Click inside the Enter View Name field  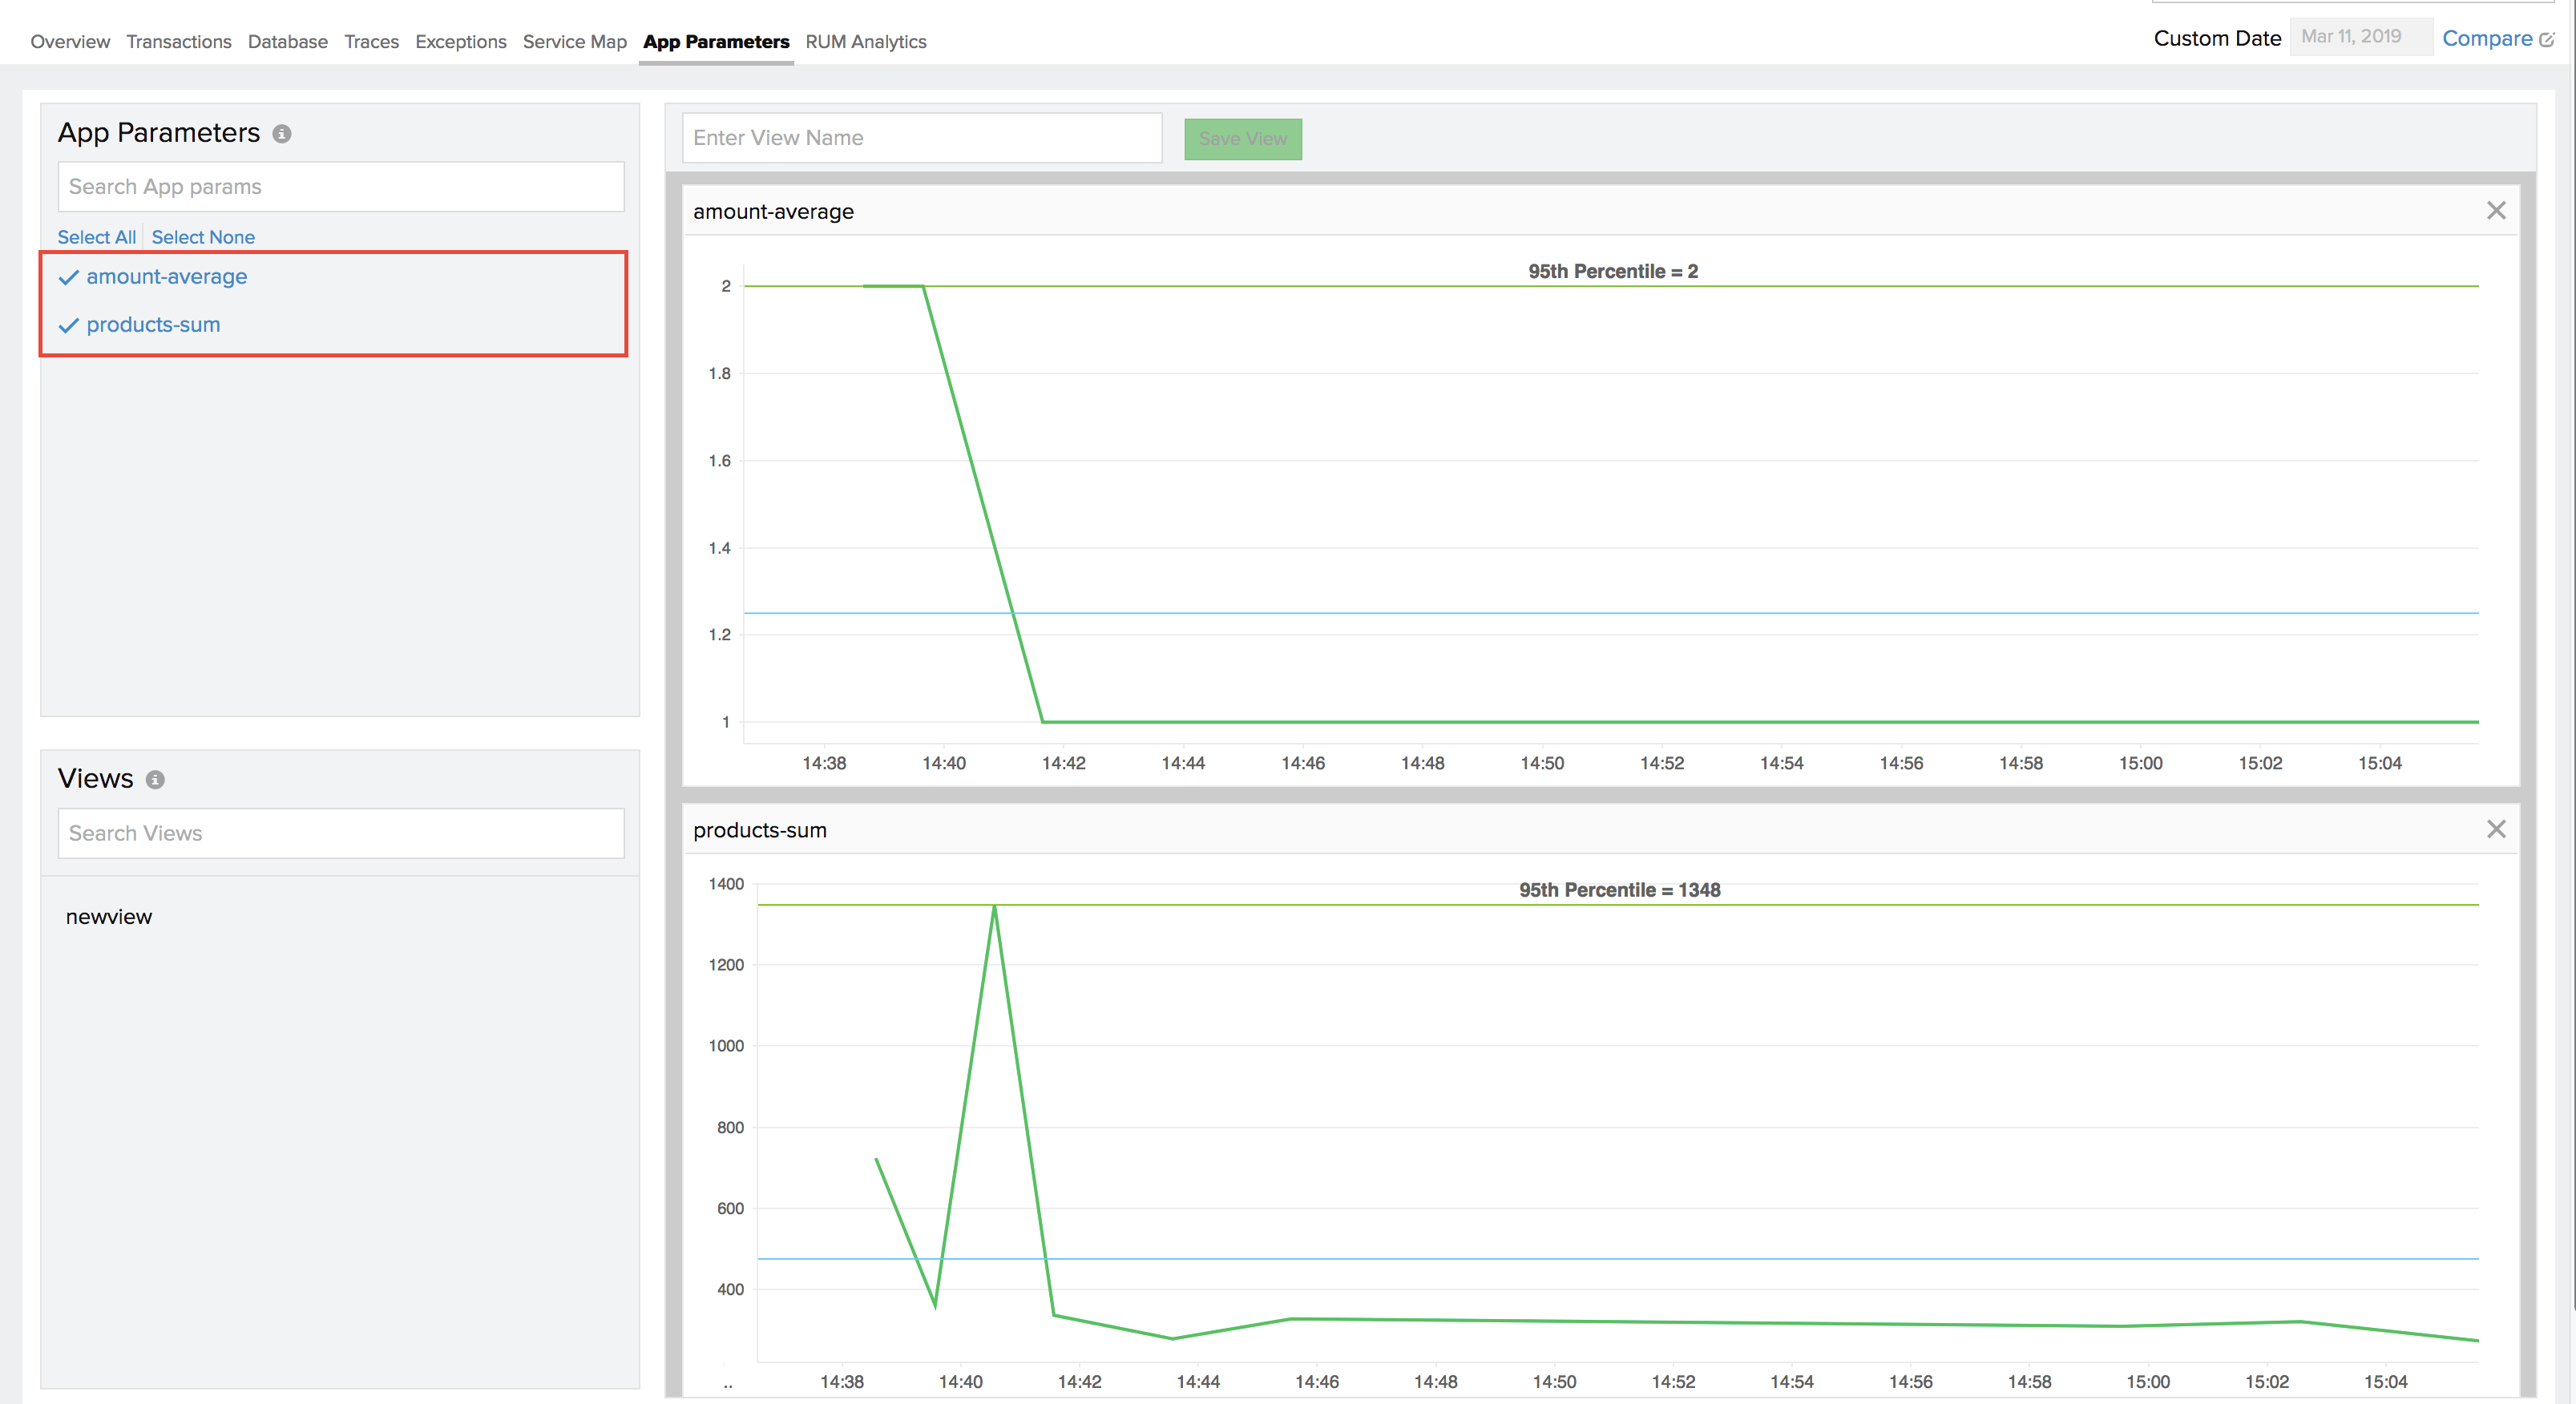(920, 138)
